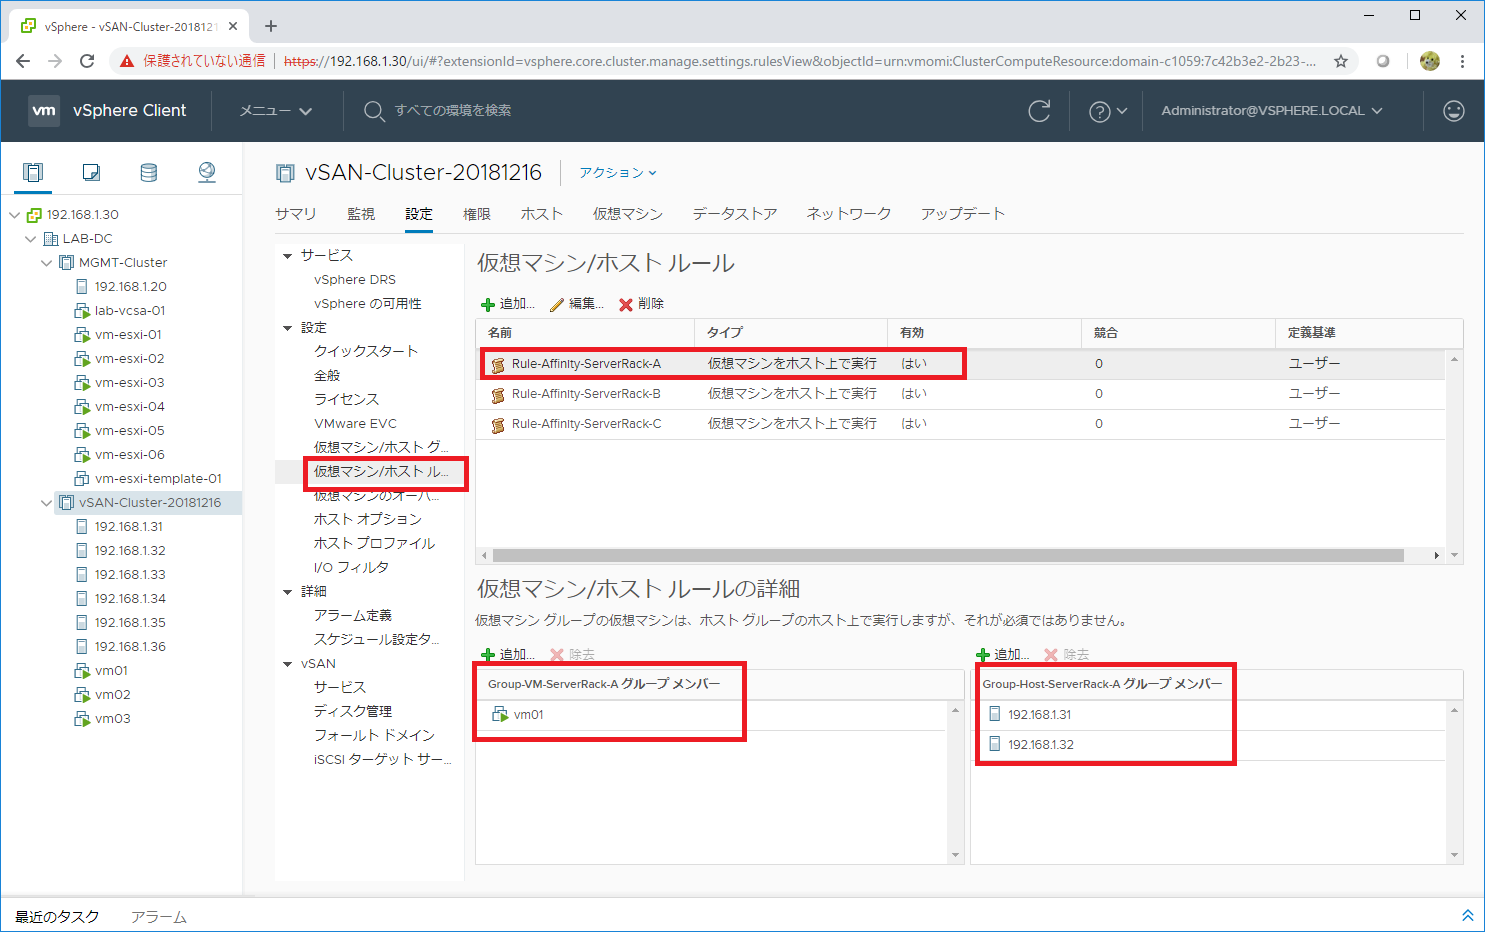The height and width of the screenshot is (932, 1485).
Task: Open the メニュー dropdown
Action: click(x=276, y=111)
